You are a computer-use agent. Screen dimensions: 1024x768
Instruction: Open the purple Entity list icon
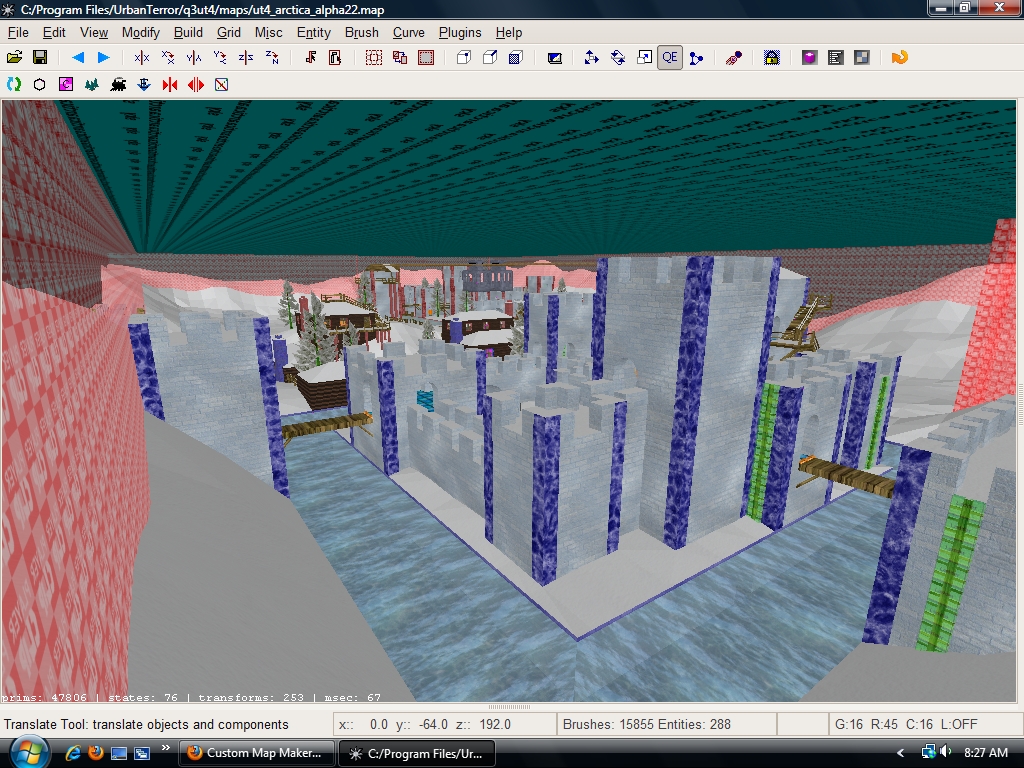(x=810, y=58)
